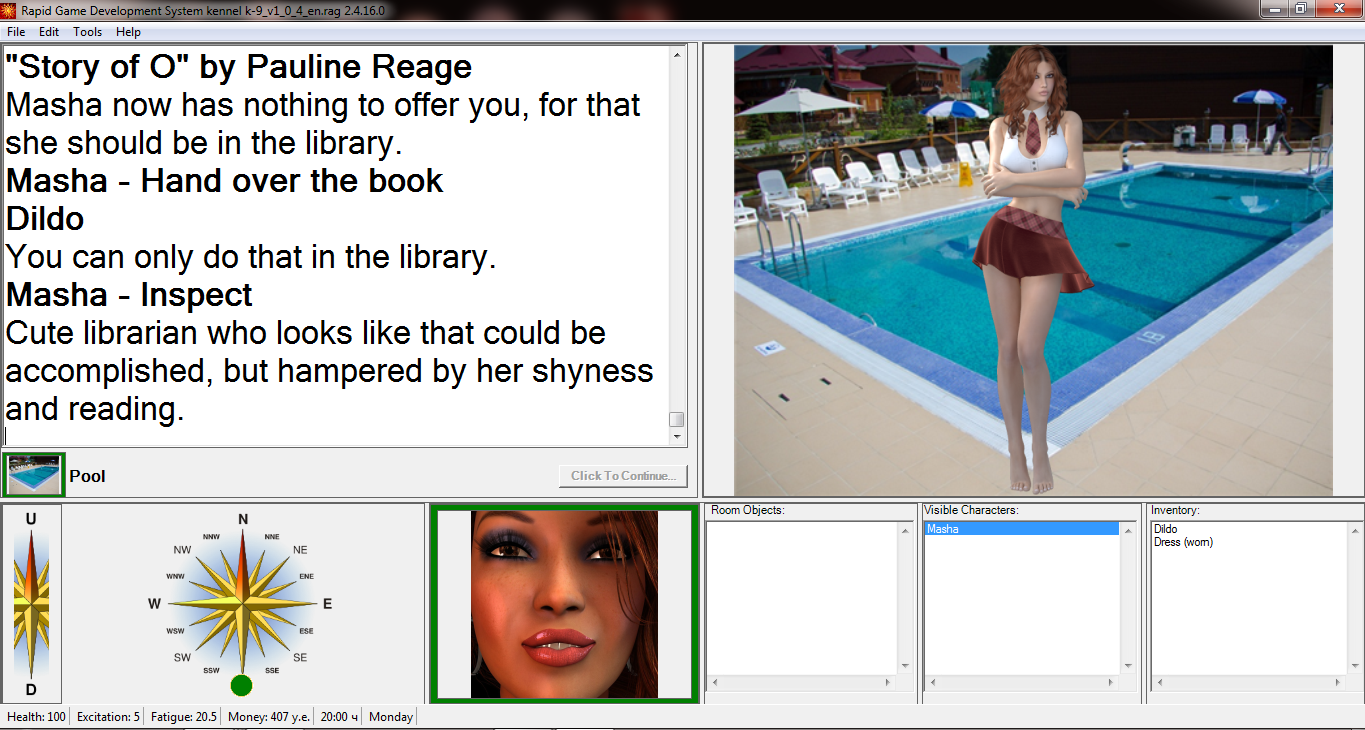The image size is (1365, 730).
Task: Click Room Objects vertical scroll down arrow
Action: [x=905, y=666]
